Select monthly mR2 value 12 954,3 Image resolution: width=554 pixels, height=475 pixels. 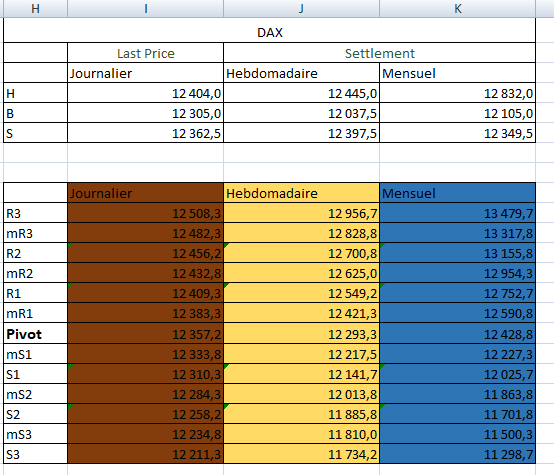(x=458, y=273)
